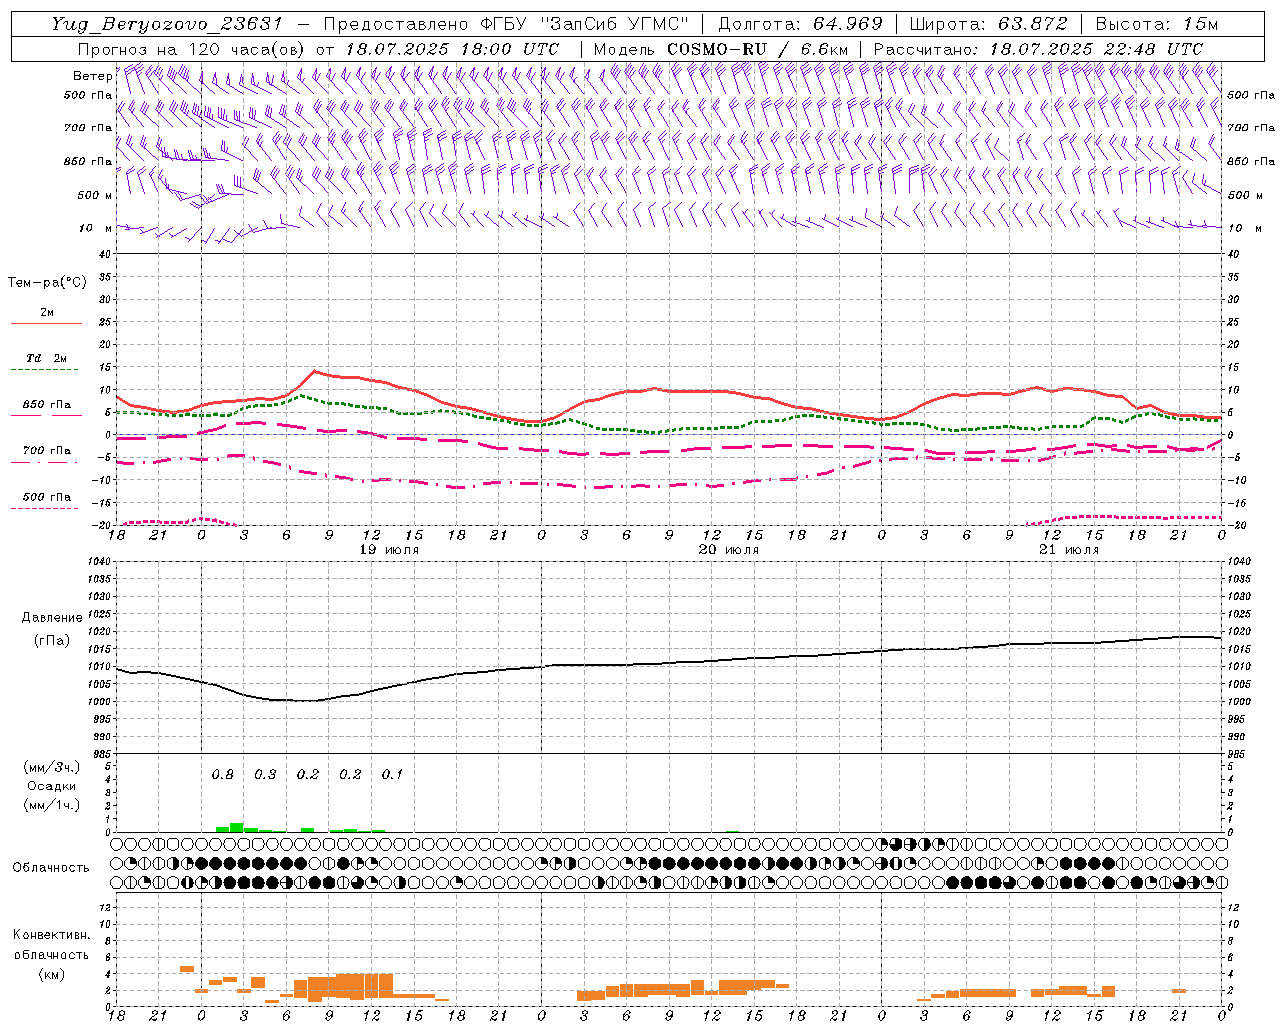
Task: Click the 0.3 precipitation amount value
Action: pyautogui.click(x=265, y=775)
